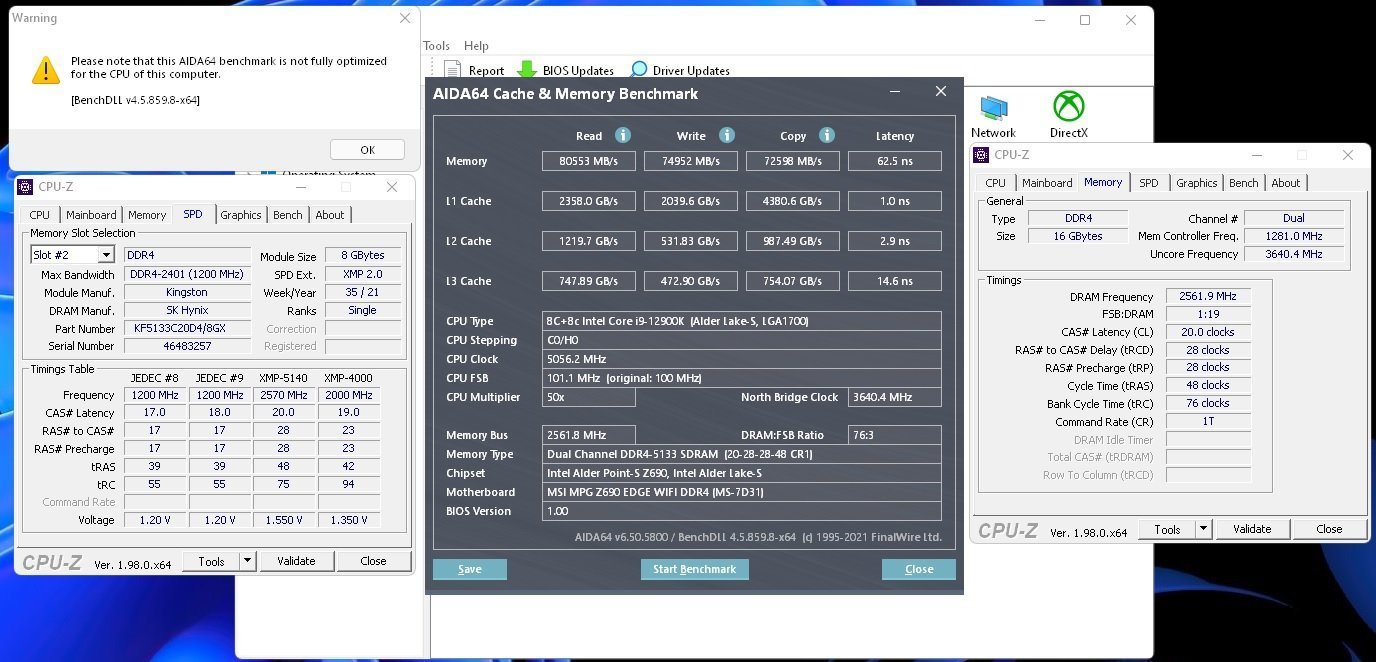
Task: Click Tools button in CPU-Z Memory window
Action: (x=1168, y=529)
